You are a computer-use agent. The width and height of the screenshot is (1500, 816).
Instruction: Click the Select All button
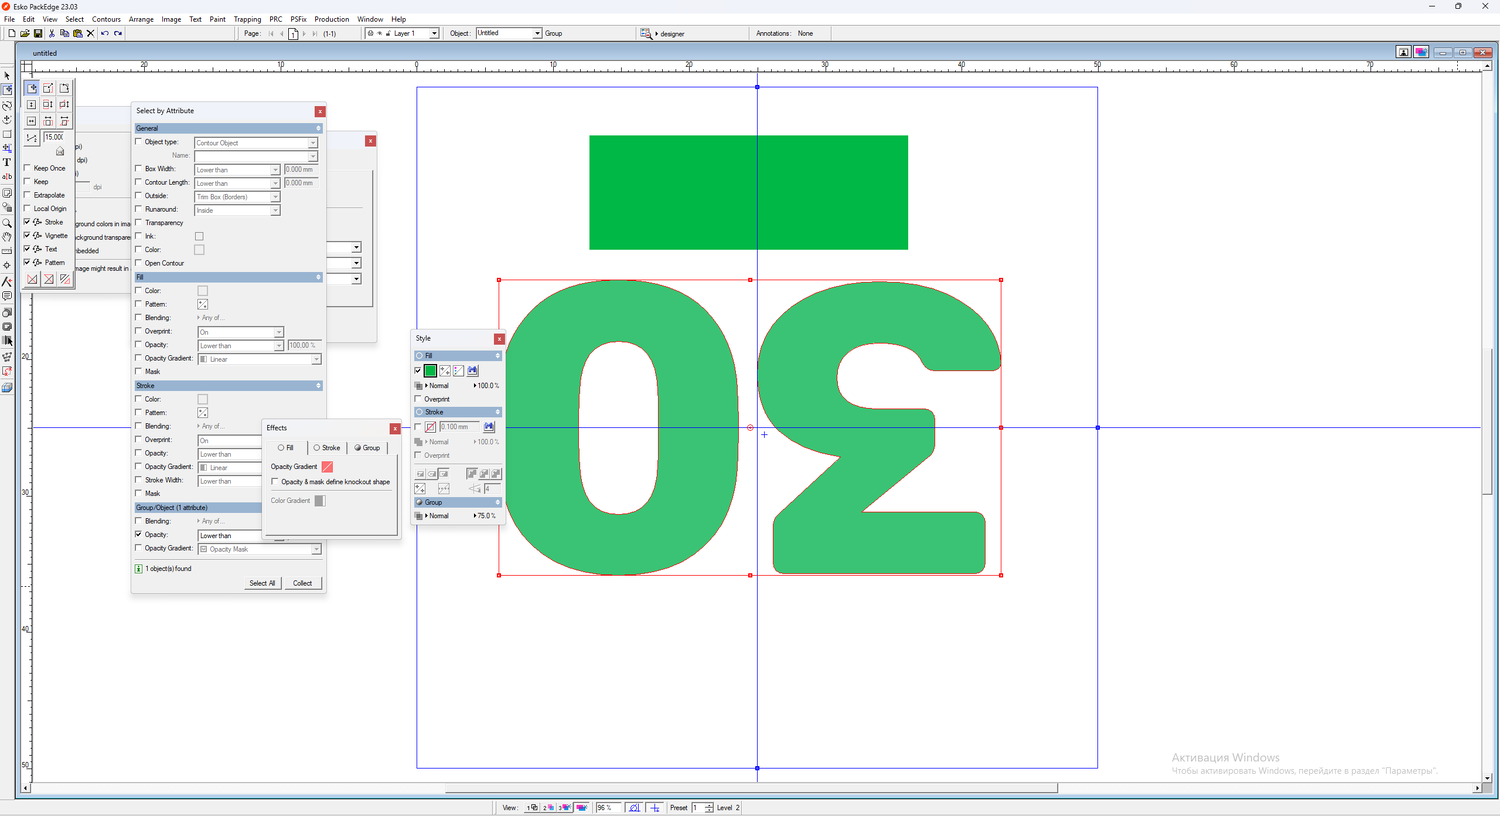(x=262, y=583)
